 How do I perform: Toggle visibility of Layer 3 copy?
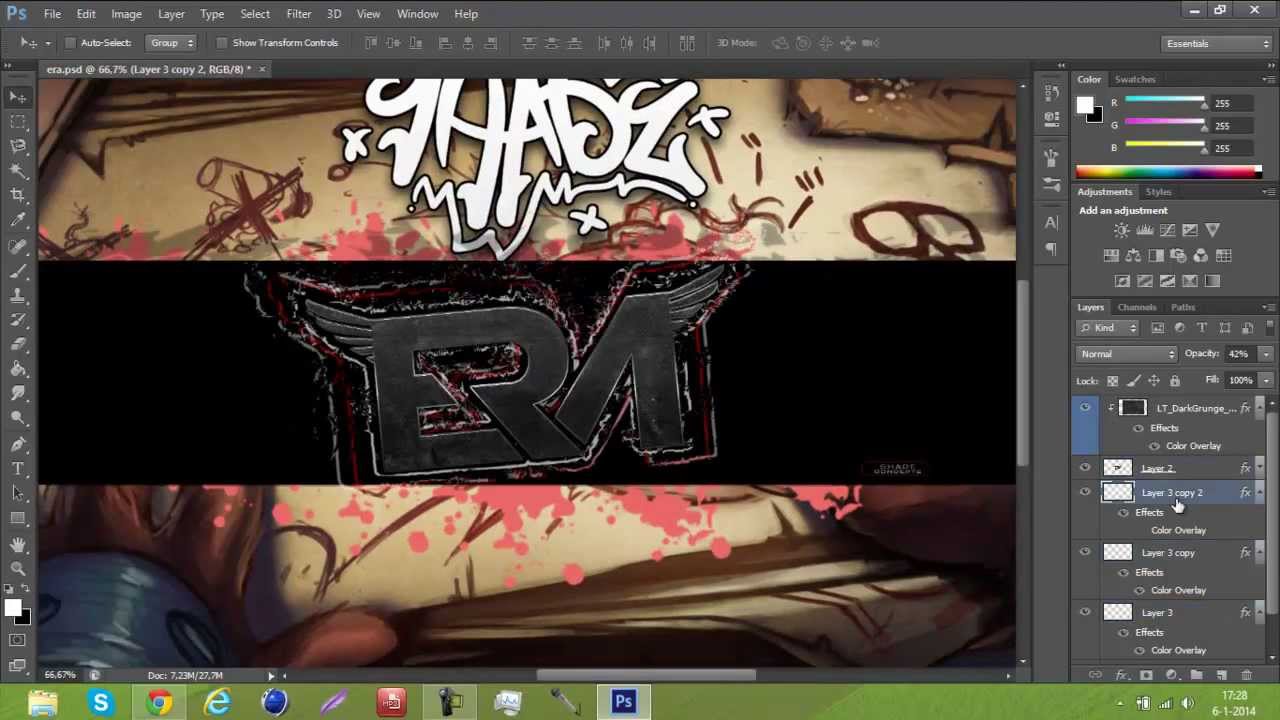[x=1085, y=552]
